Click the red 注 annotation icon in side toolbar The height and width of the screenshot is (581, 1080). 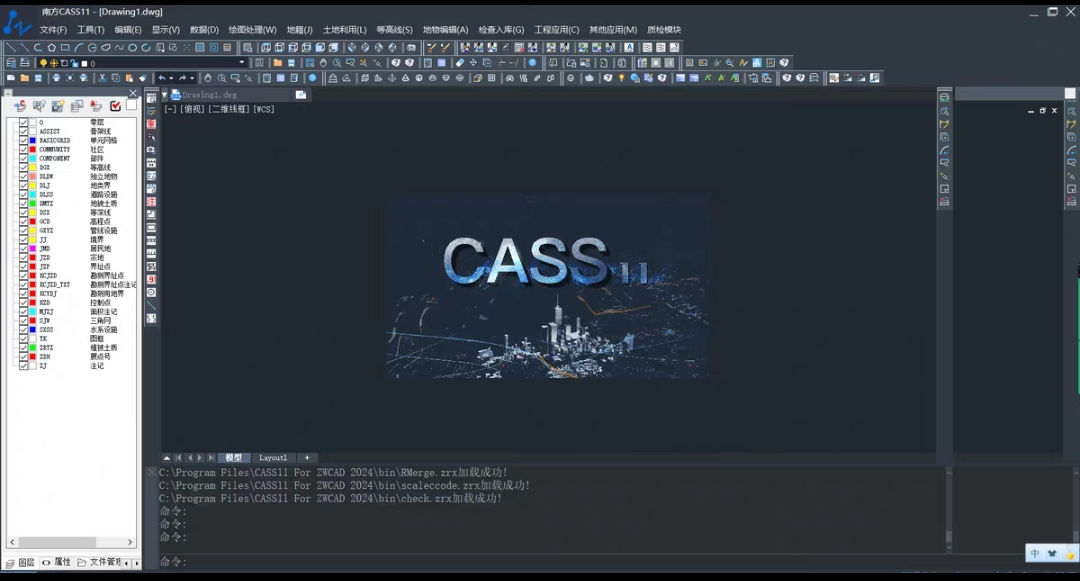[x=151, y=202]
